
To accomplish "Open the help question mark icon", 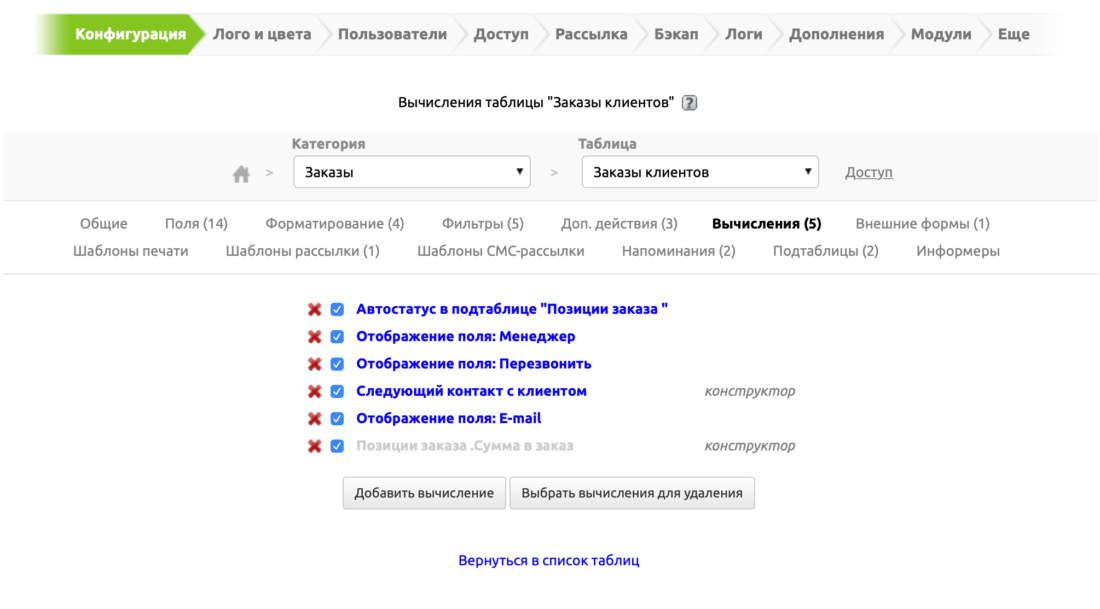I will click(689, 103).
